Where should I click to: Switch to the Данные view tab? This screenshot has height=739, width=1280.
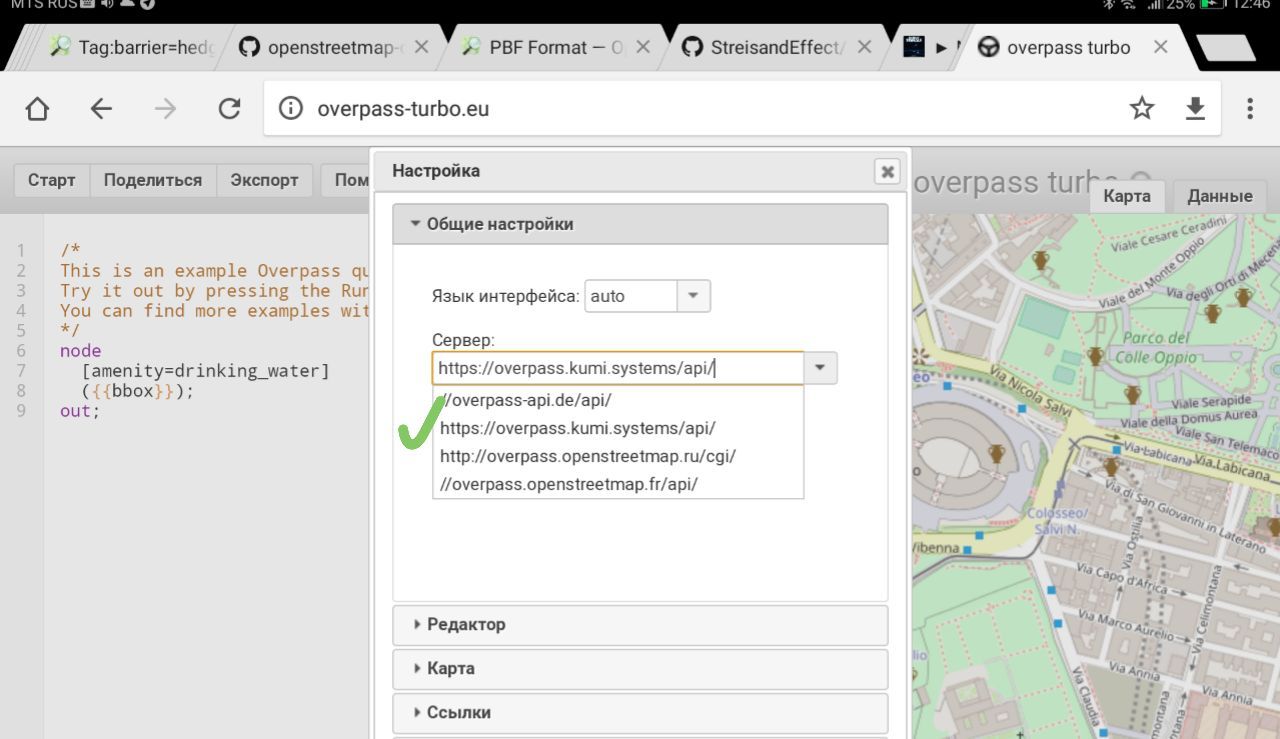1220,196
